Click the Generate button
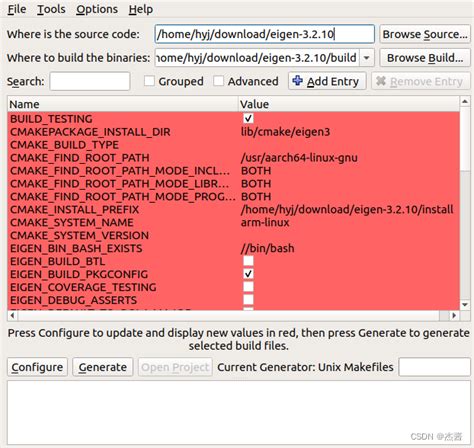 pyautogui.click(x=103, y=367)
